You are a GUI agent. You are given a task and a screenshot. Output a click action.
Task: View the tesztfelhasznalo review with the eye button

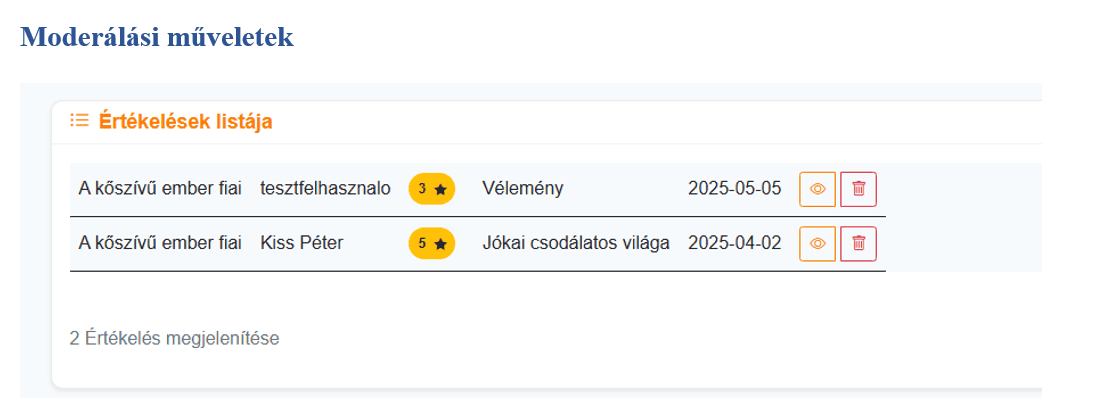tap(817, 189)
